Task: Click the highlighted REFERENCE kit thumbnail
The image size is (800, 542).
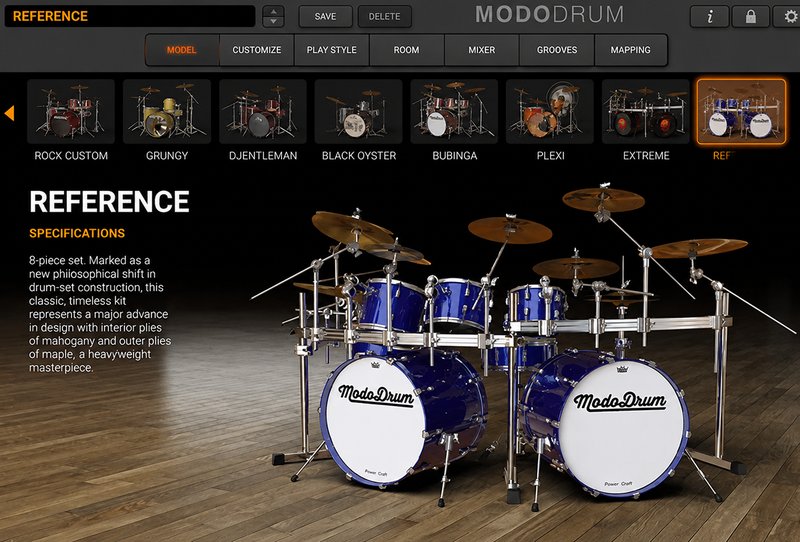Action: [741, 111]
